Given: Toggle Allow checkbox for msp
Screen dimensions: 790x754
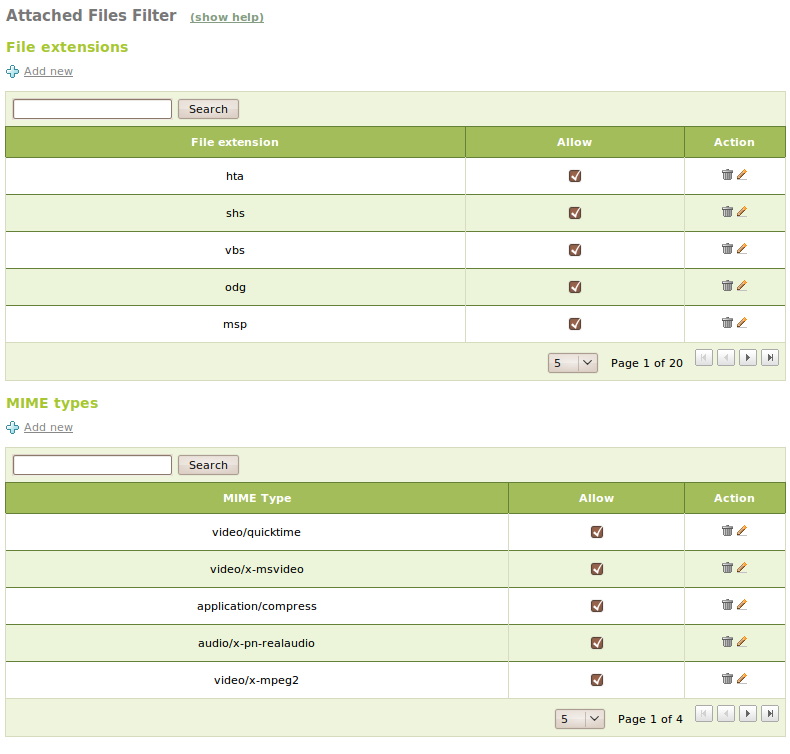Looking at the screenshot, I should tap(575, 324).
